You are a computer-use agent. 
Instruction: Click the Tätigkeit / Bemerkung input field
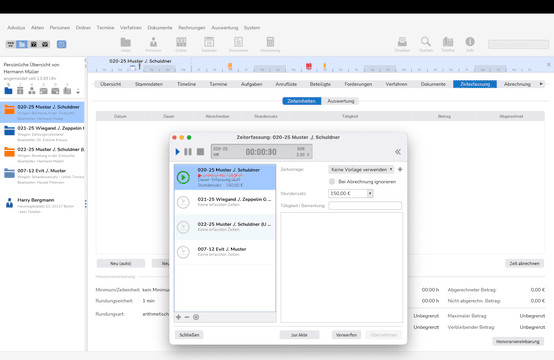[365, 205]
